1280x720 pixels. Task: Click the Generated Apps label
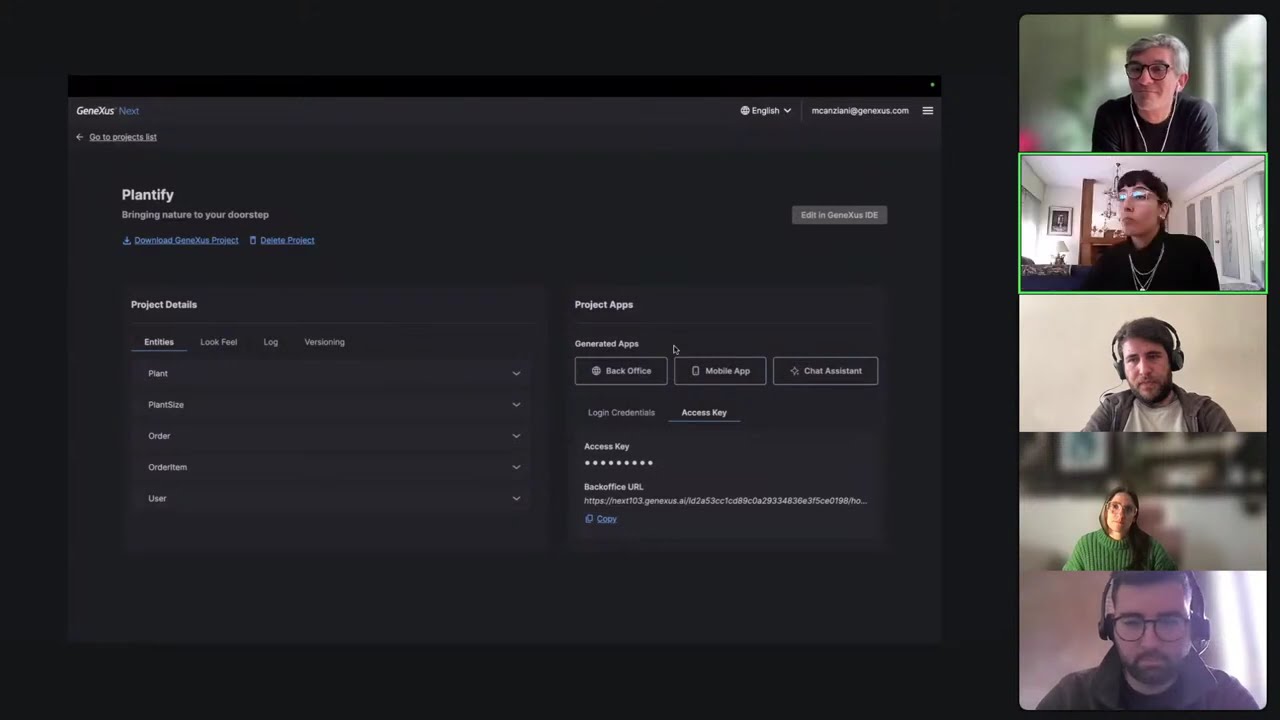point(606,344)
